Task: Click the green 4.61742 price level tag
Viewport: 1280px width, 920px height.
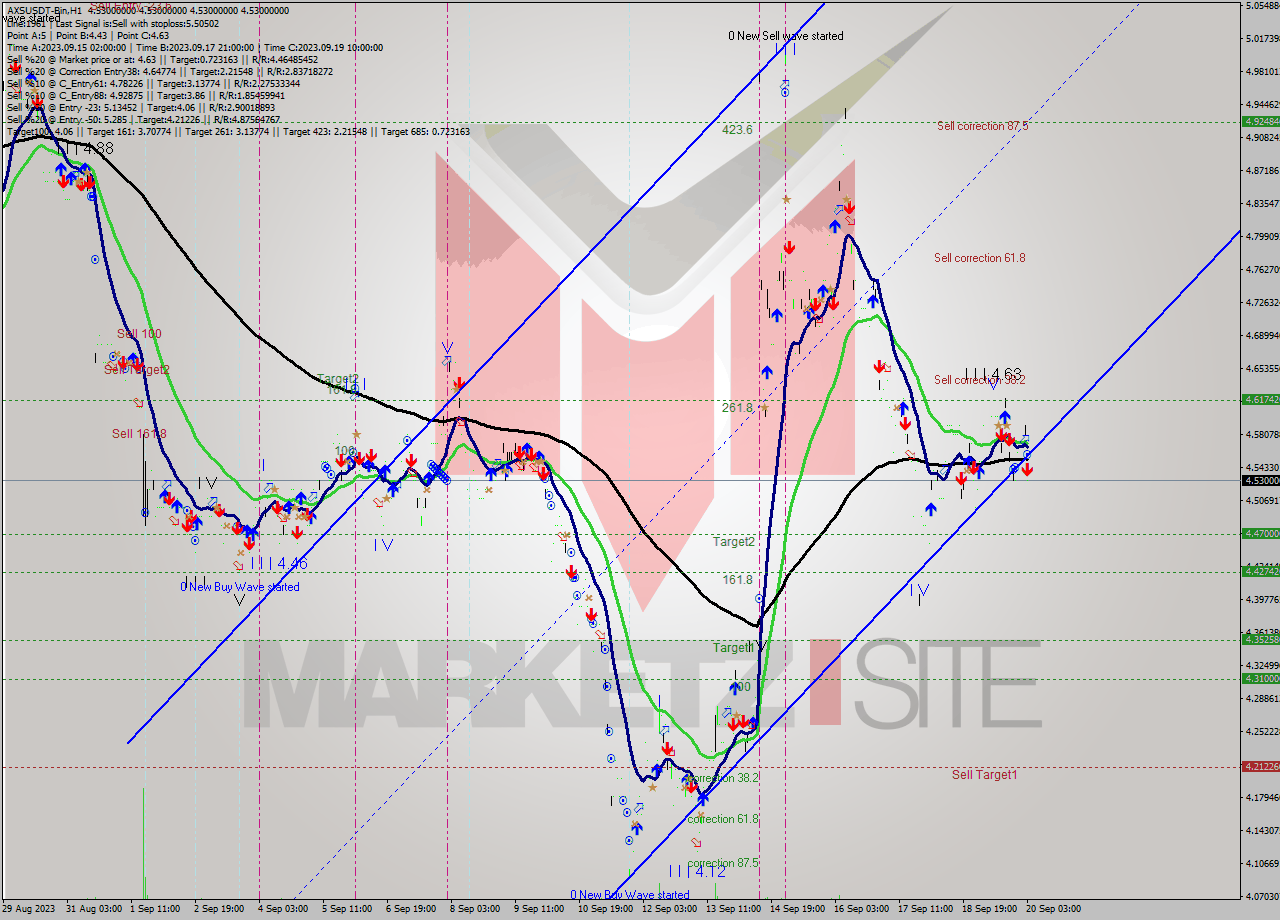Action: [x=1260, y=399]
